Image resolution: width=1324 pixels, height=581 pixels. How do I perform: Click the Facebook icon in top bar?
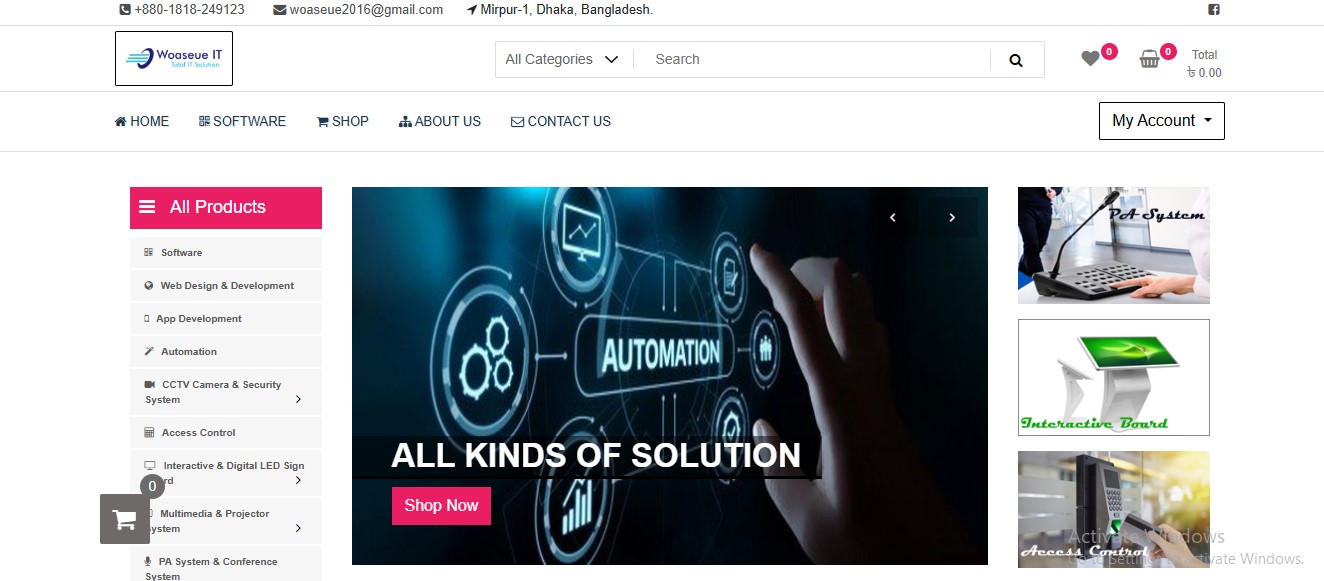tap(1214, 10)
